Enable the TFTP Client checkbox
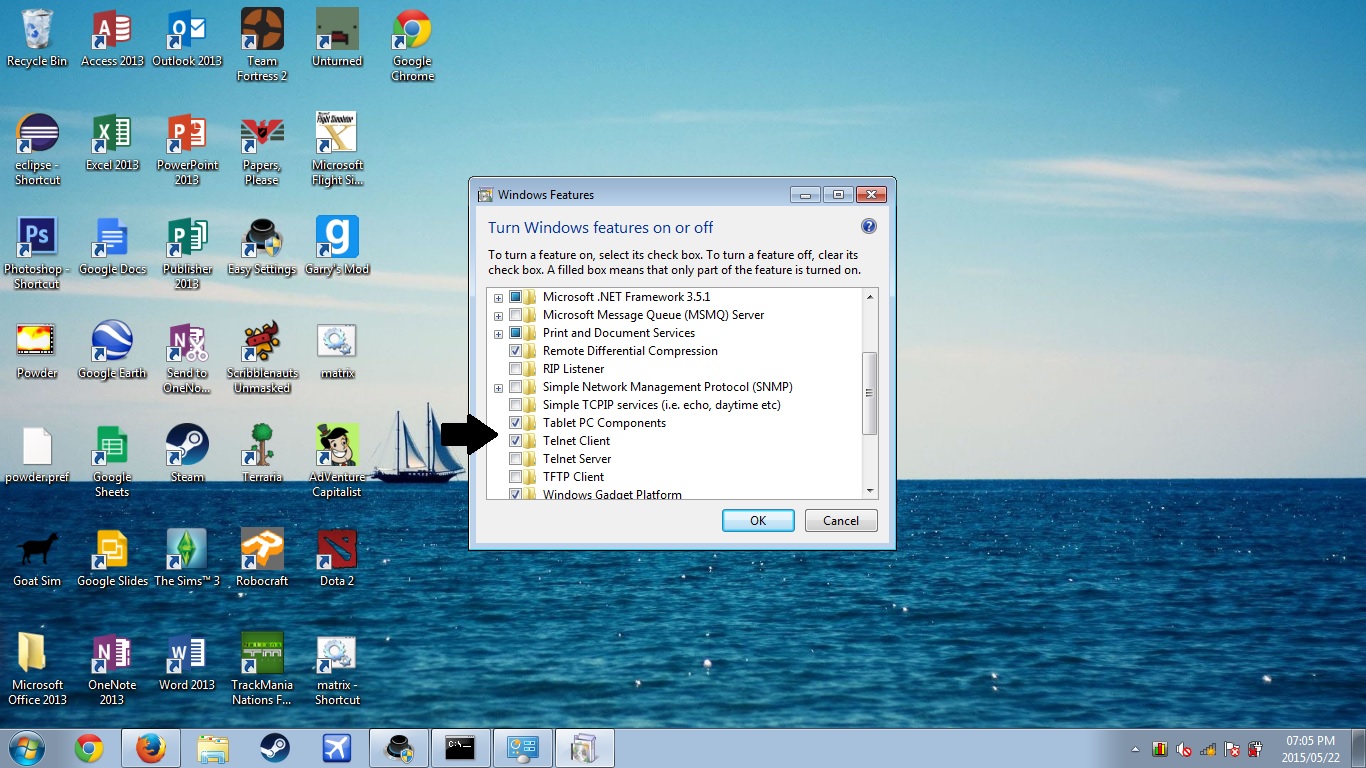Image resolution: width=1366 pixels, height=768 pixels. tap(516, 477)
